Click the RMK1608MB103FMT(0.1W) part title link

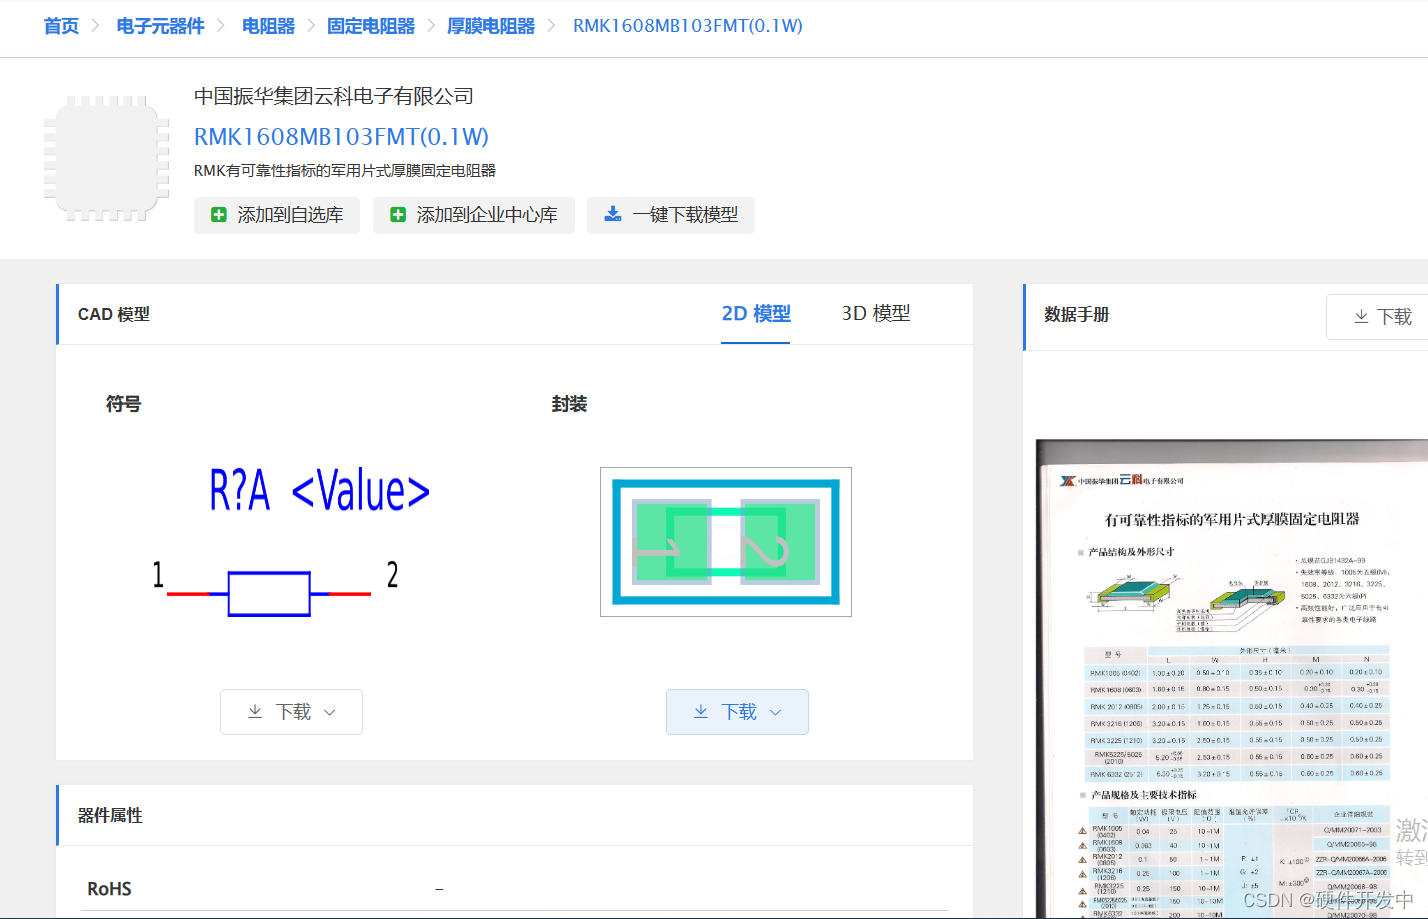coord(341,137)
